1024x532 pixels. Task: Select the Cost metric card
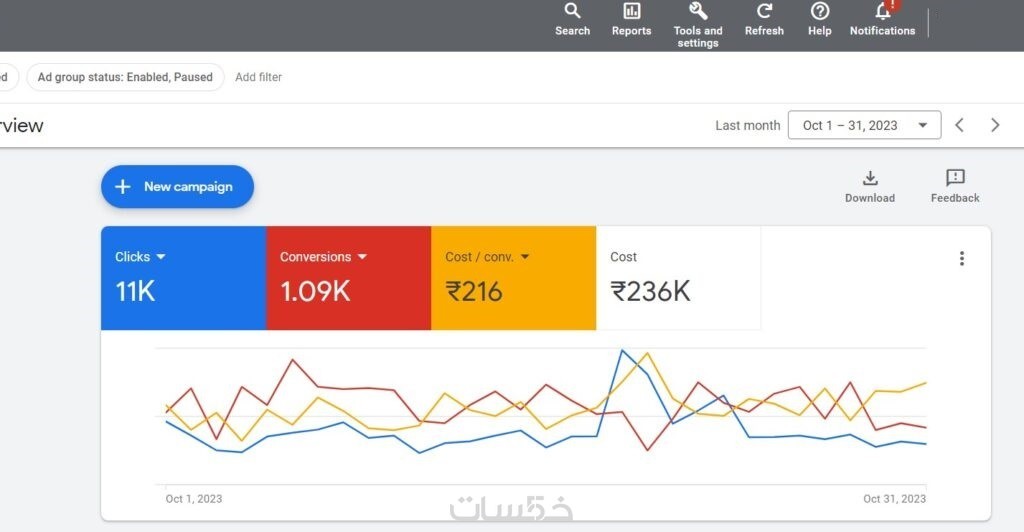point(678,277)
